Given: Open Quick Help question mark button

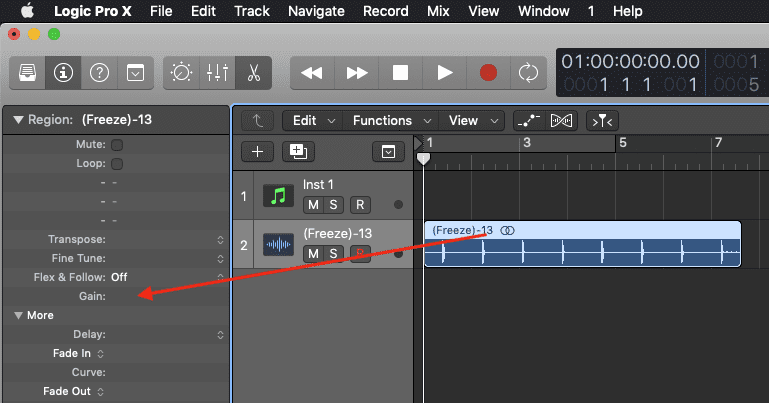Looking at the screenshot, I should click(99, 73).
